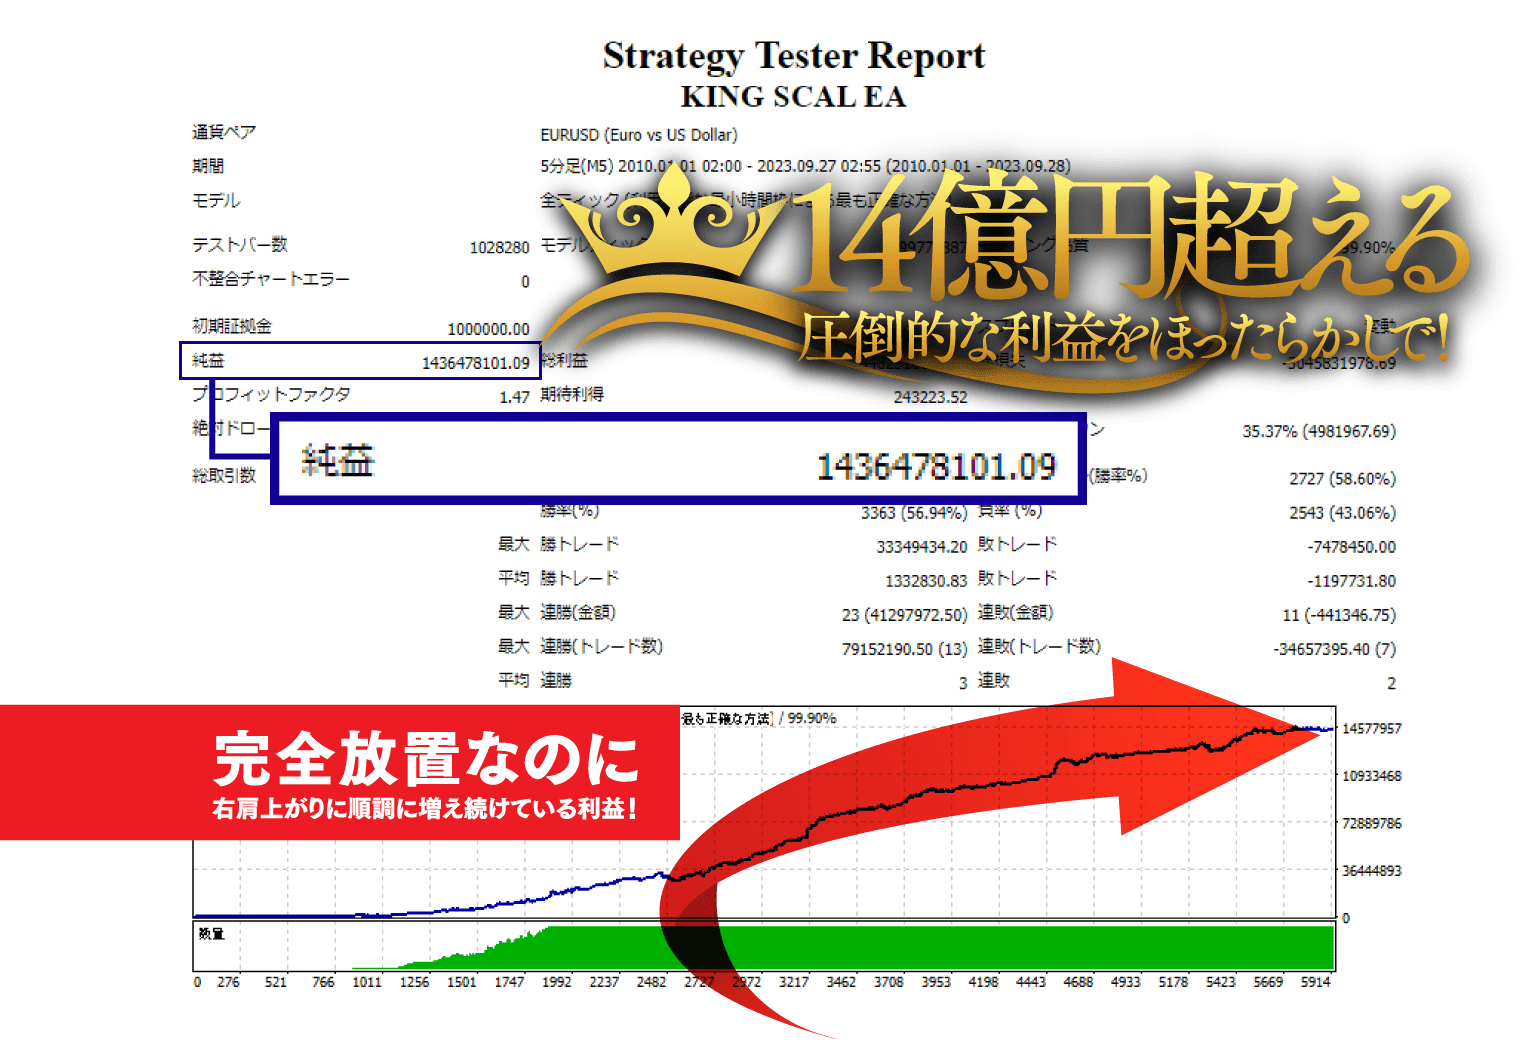Image resolution: width=1536 pixels, height=1042 pixels.
Task: Click the enlarged 1436478101.09 net profit value
Action: pos(936,466)
